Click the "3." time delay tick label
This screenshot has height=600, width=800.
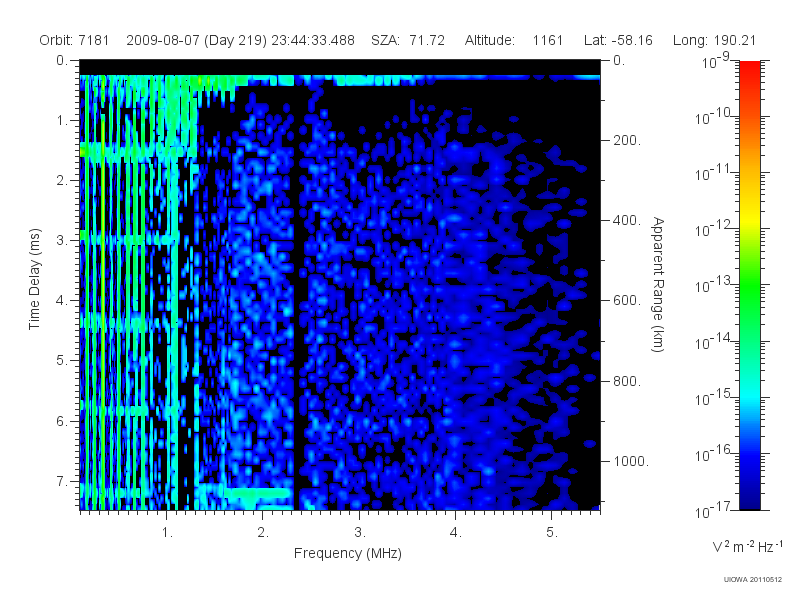click(62, 240)
